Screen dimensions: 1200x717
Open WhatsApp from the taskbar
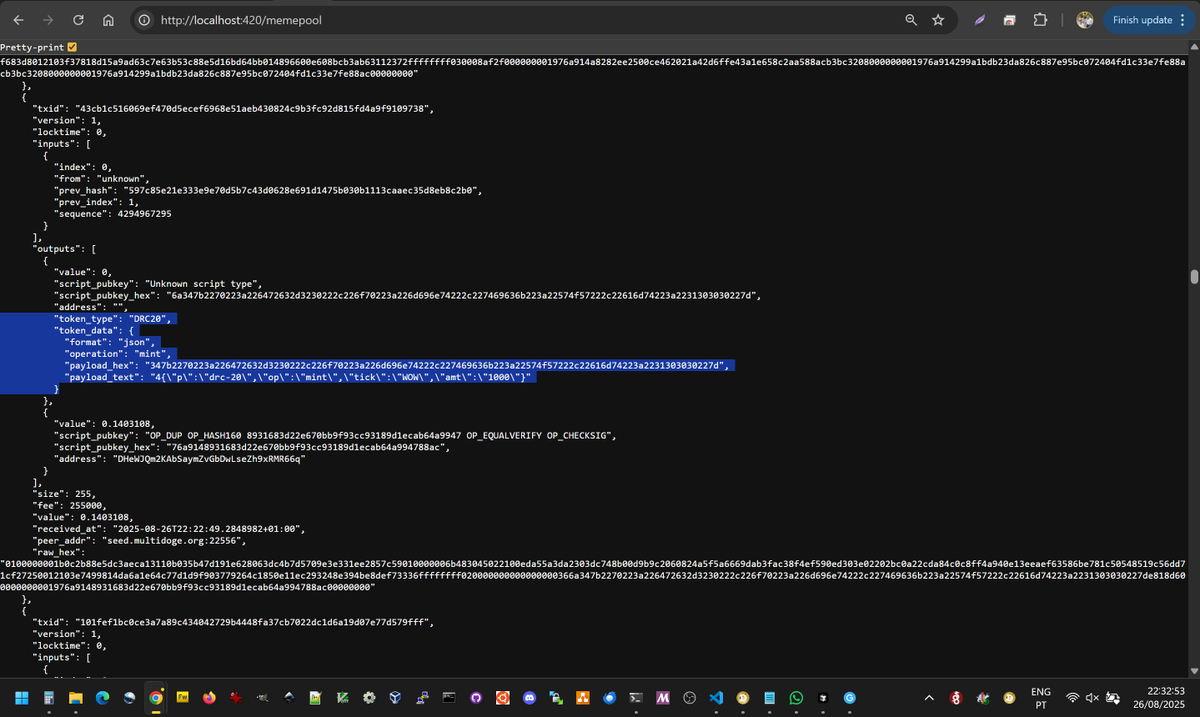796,697
